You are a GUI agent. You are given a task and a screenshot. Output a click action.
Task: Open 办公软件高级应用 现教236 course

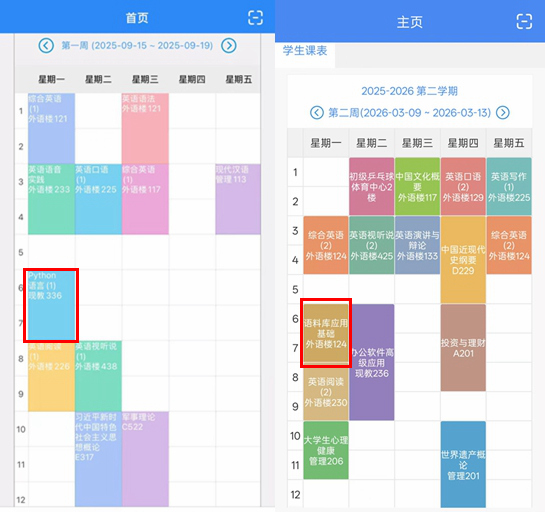tap(372, 362)
